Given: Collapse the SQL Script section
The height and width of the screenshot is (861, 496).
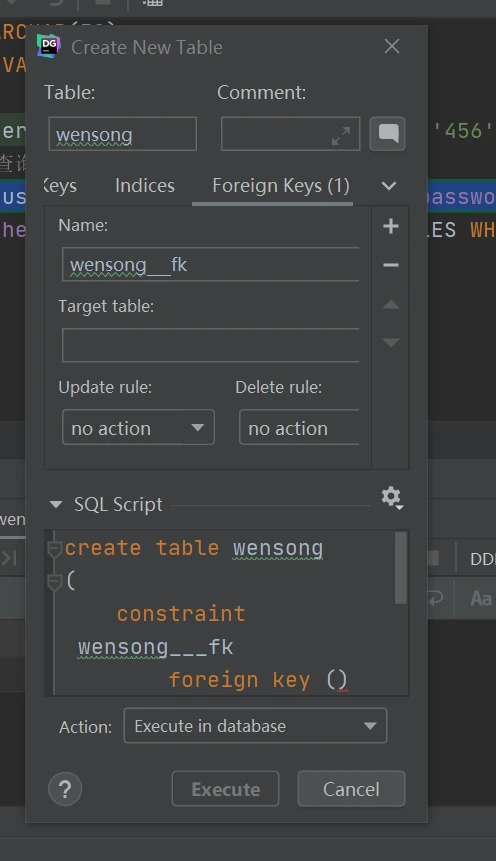Looking at the screenshot, I should (x=56, y=504).
